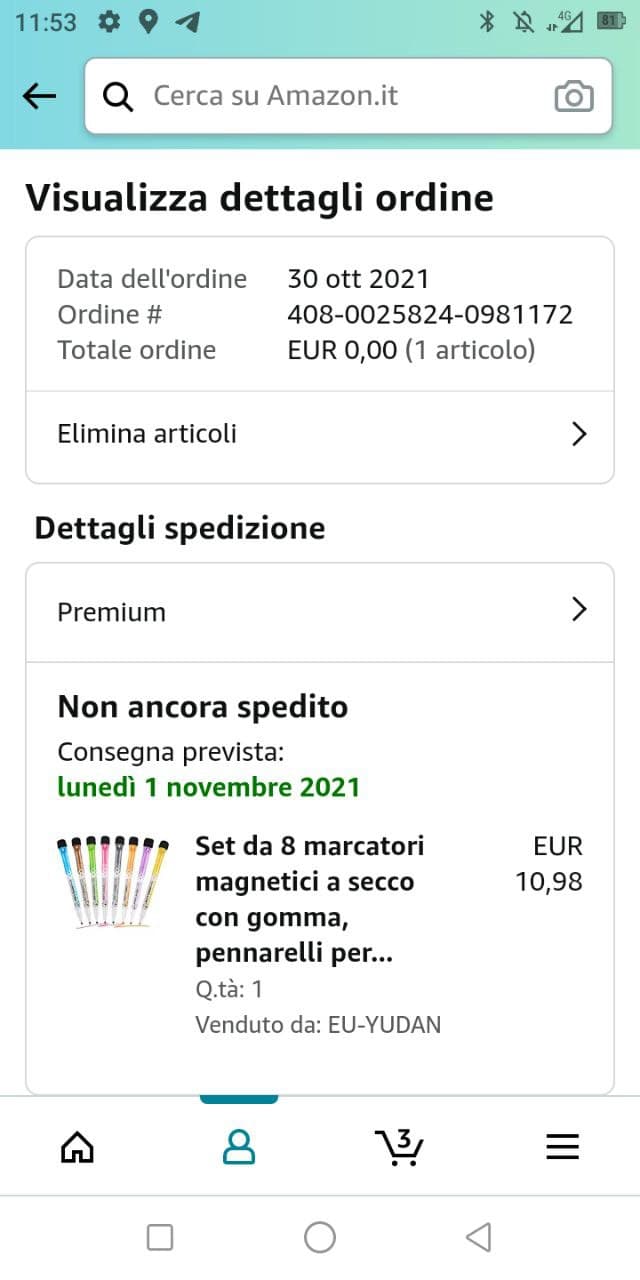Open the hamburger menu icon

[x=562, y=1147]
